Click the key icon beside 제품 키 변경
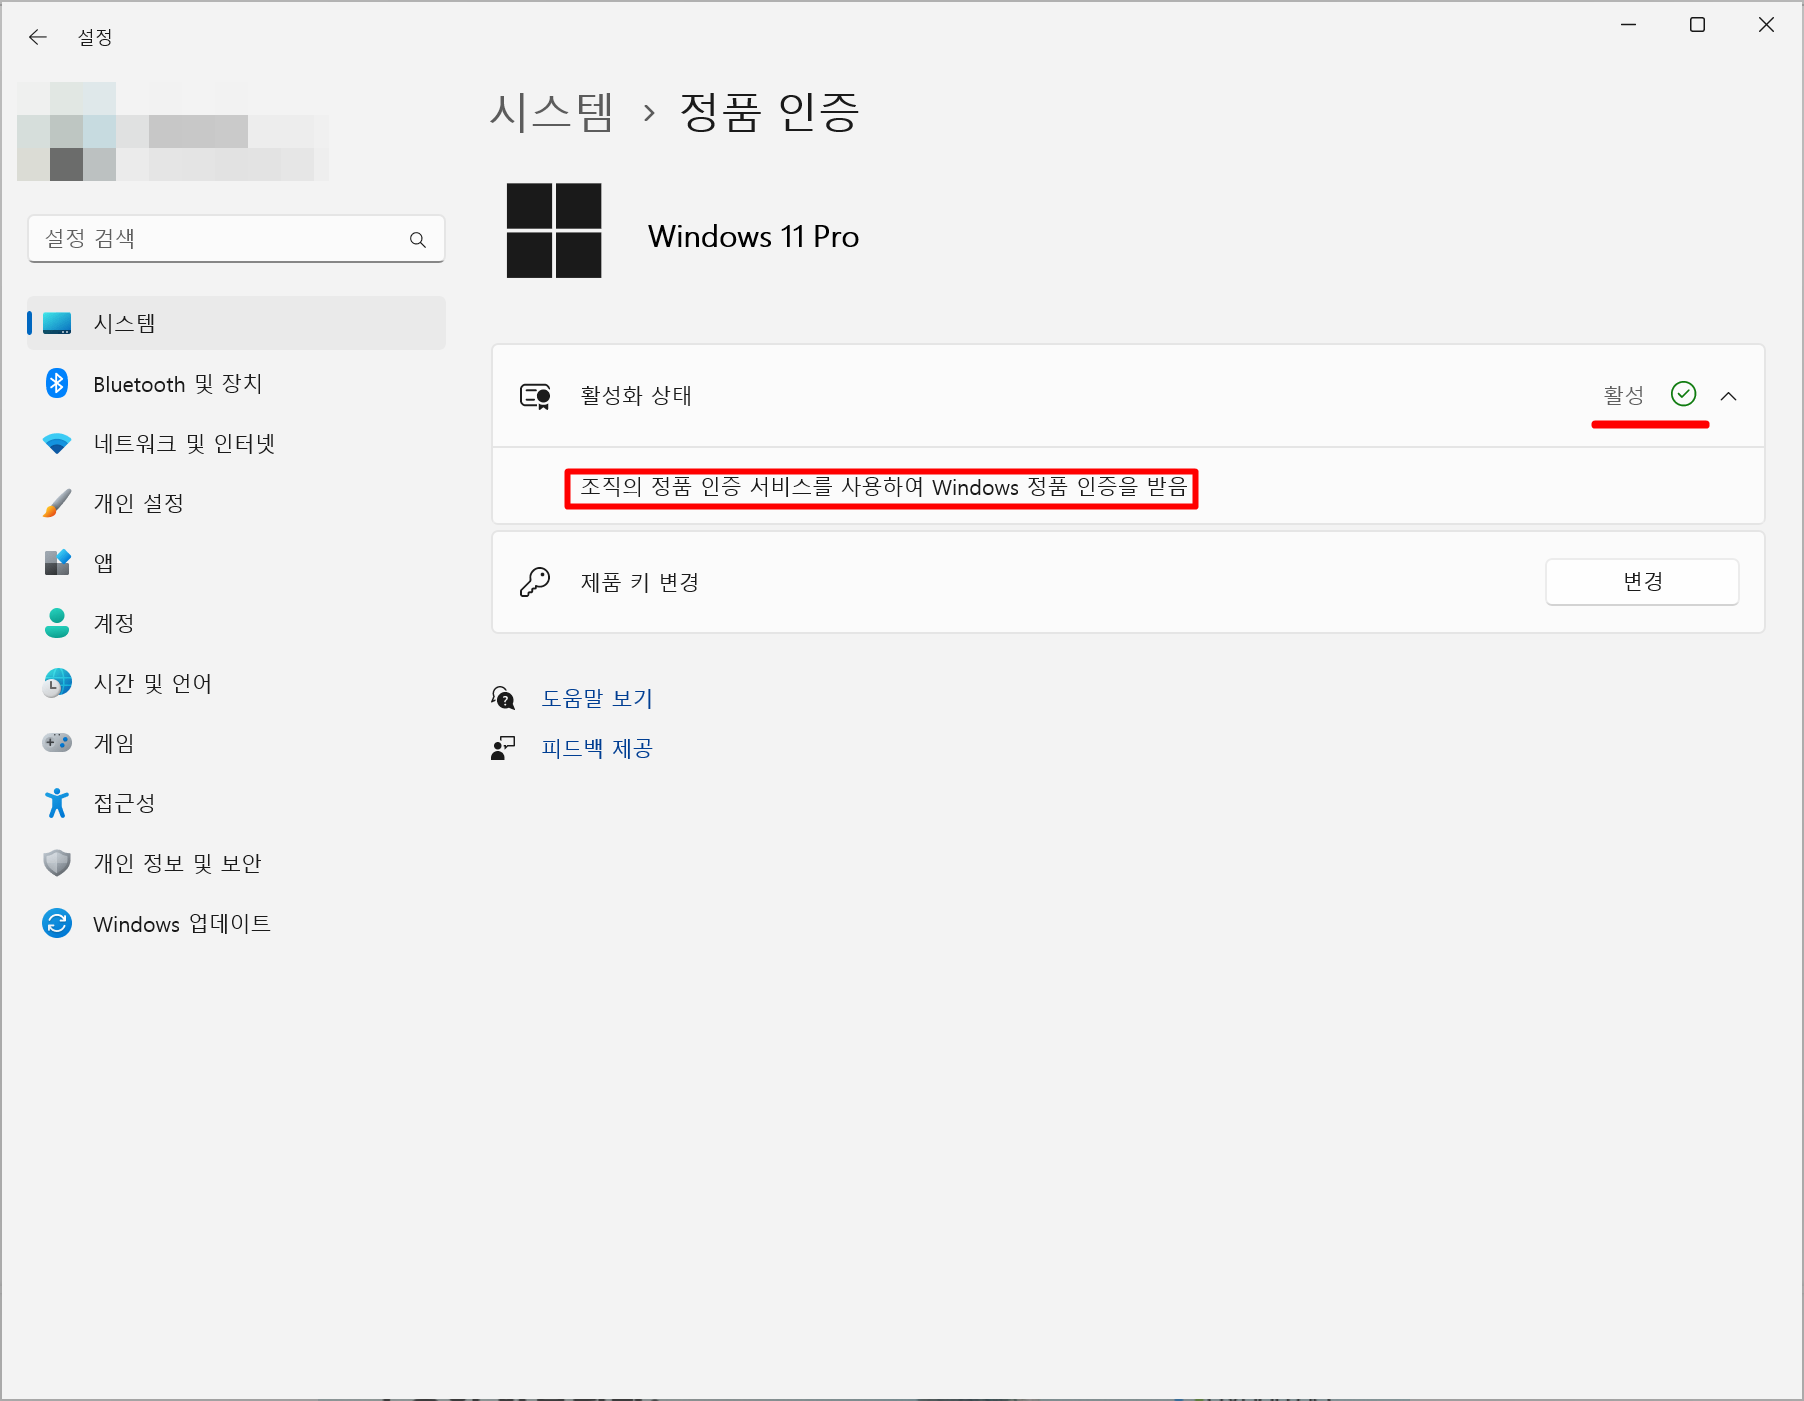Image resolution: width=1804 pixels, height=1401 pixels. pos(535,582)
